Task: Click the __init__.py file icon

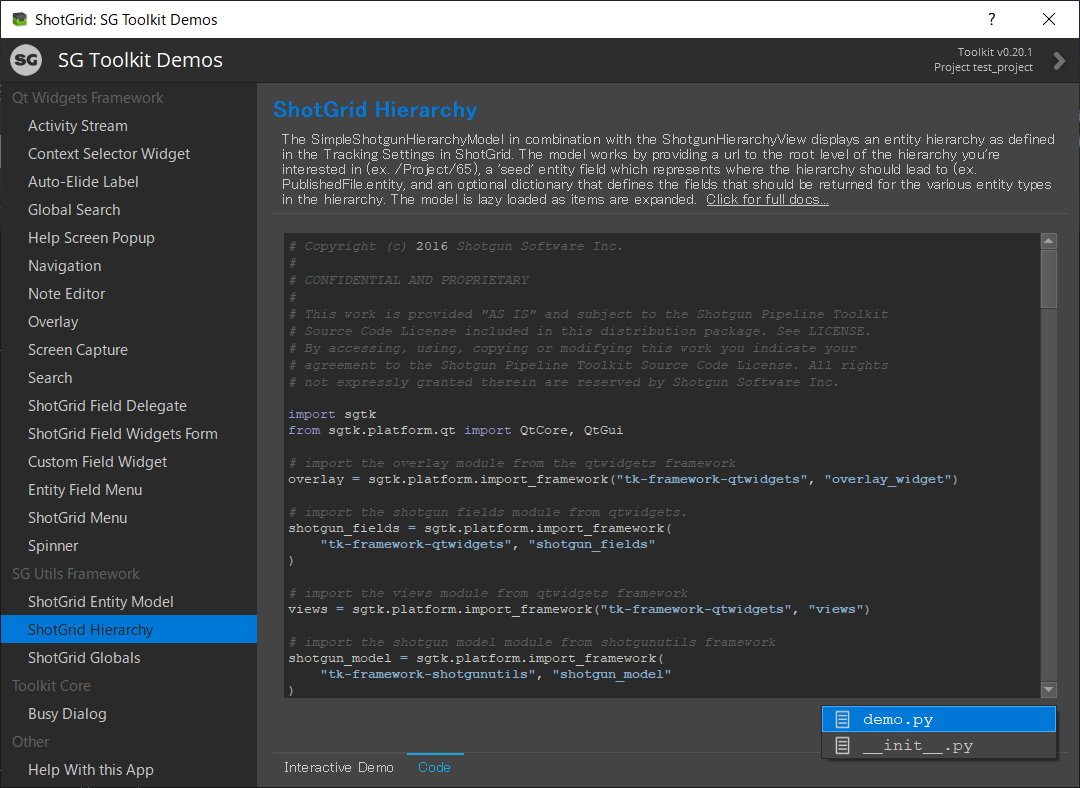Action: coord(842,745)
